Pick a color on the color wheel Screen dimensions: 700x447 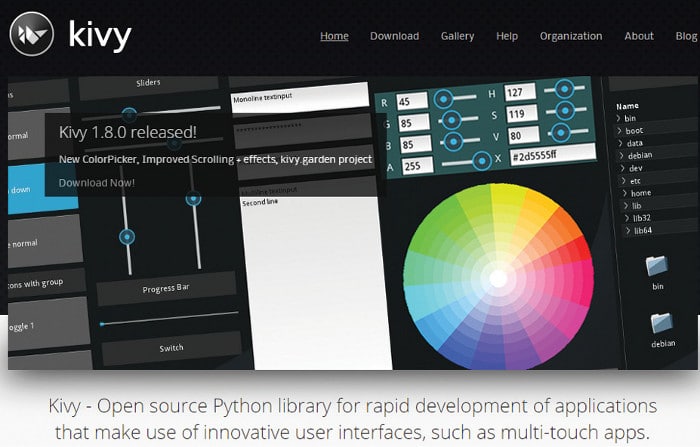(x=496, y=274)
